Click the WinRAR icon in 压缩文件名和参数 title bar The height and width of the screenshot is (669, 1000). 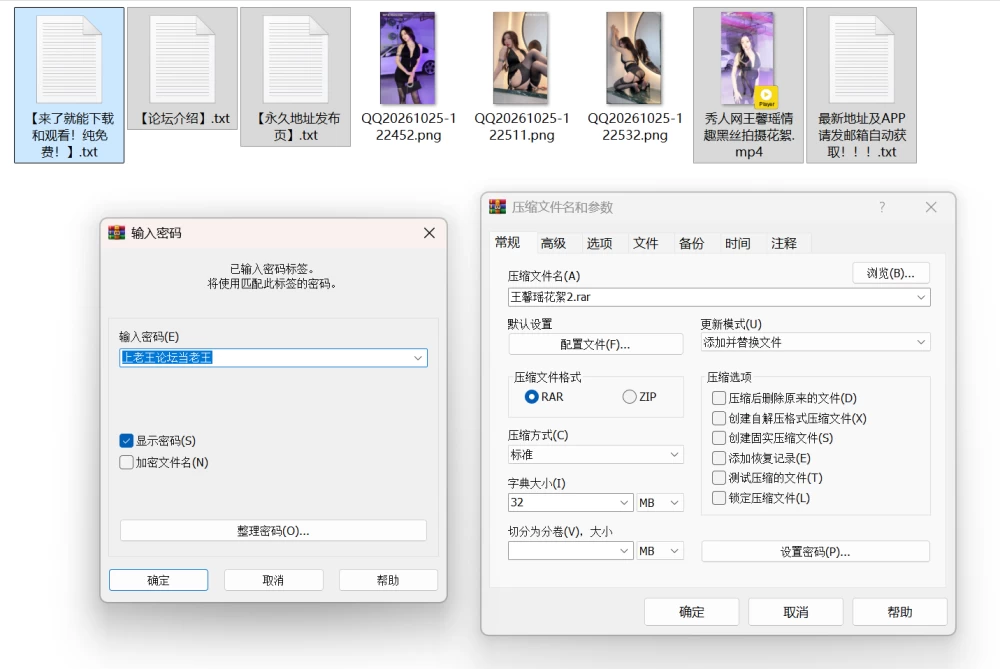pos(497,207)
